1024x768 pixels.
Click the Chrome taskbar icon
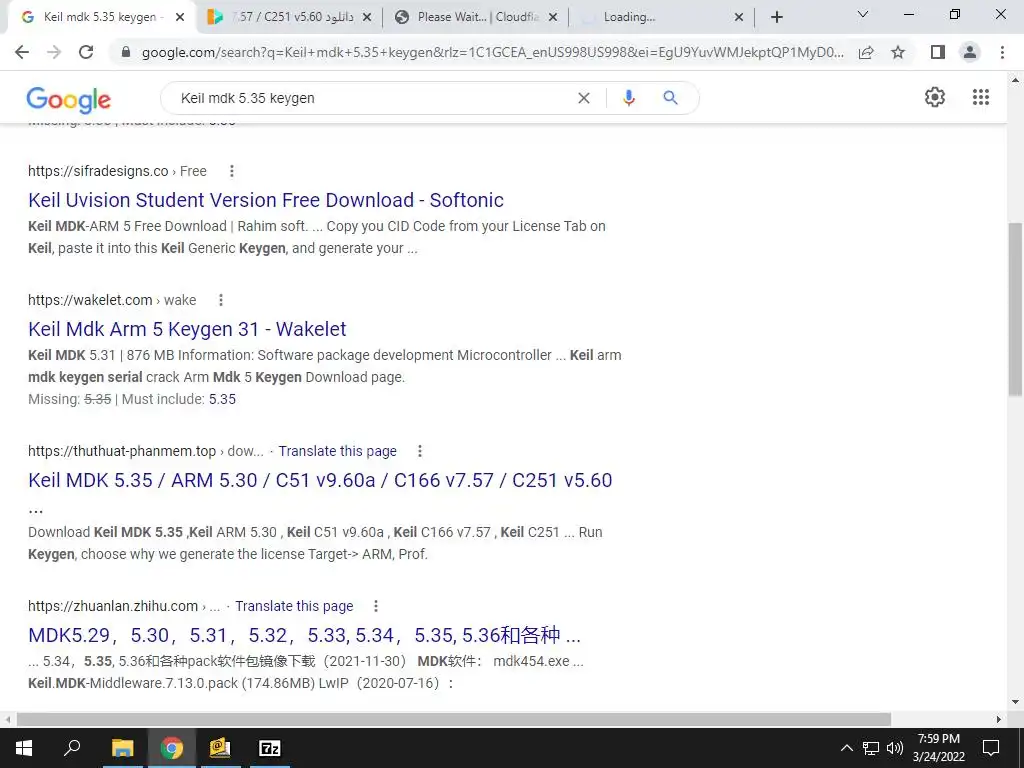click(172, 748)
